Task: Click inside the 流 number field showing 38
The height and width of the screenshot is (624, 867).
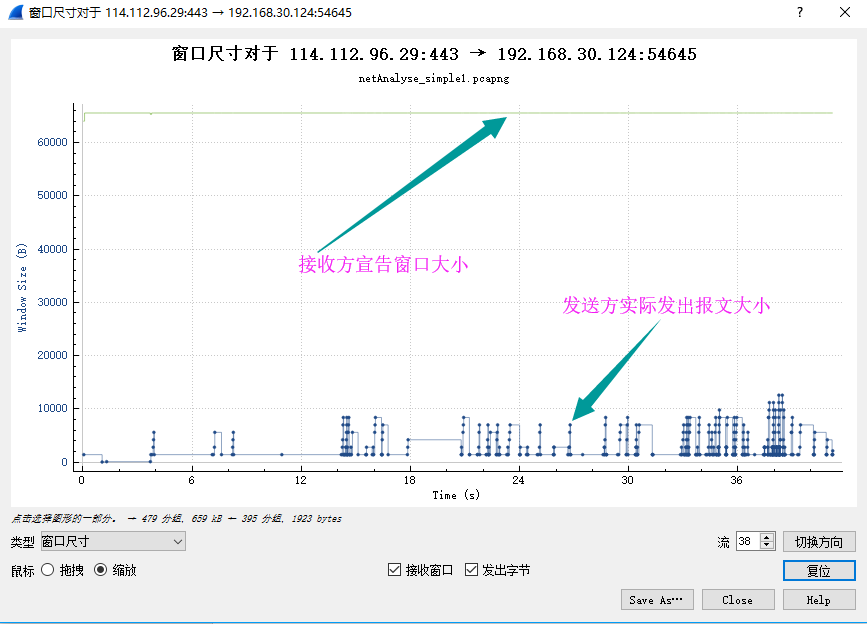Action: (x=748, y=541)
